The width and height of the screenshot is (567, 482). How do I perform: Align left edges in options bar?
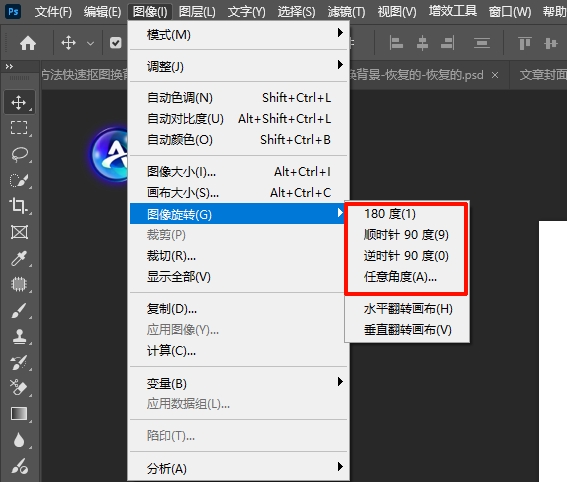[396, 43]
